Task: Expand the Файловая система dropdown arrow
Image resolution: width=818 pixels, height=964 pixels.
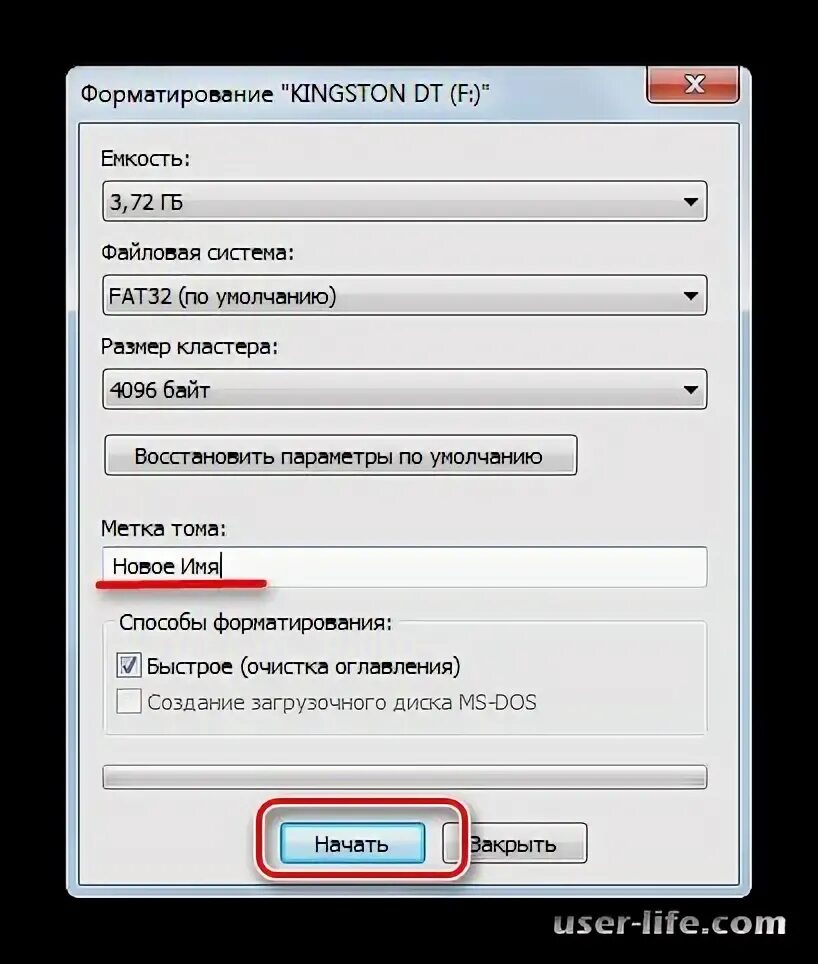Action: tap(690, 296)
